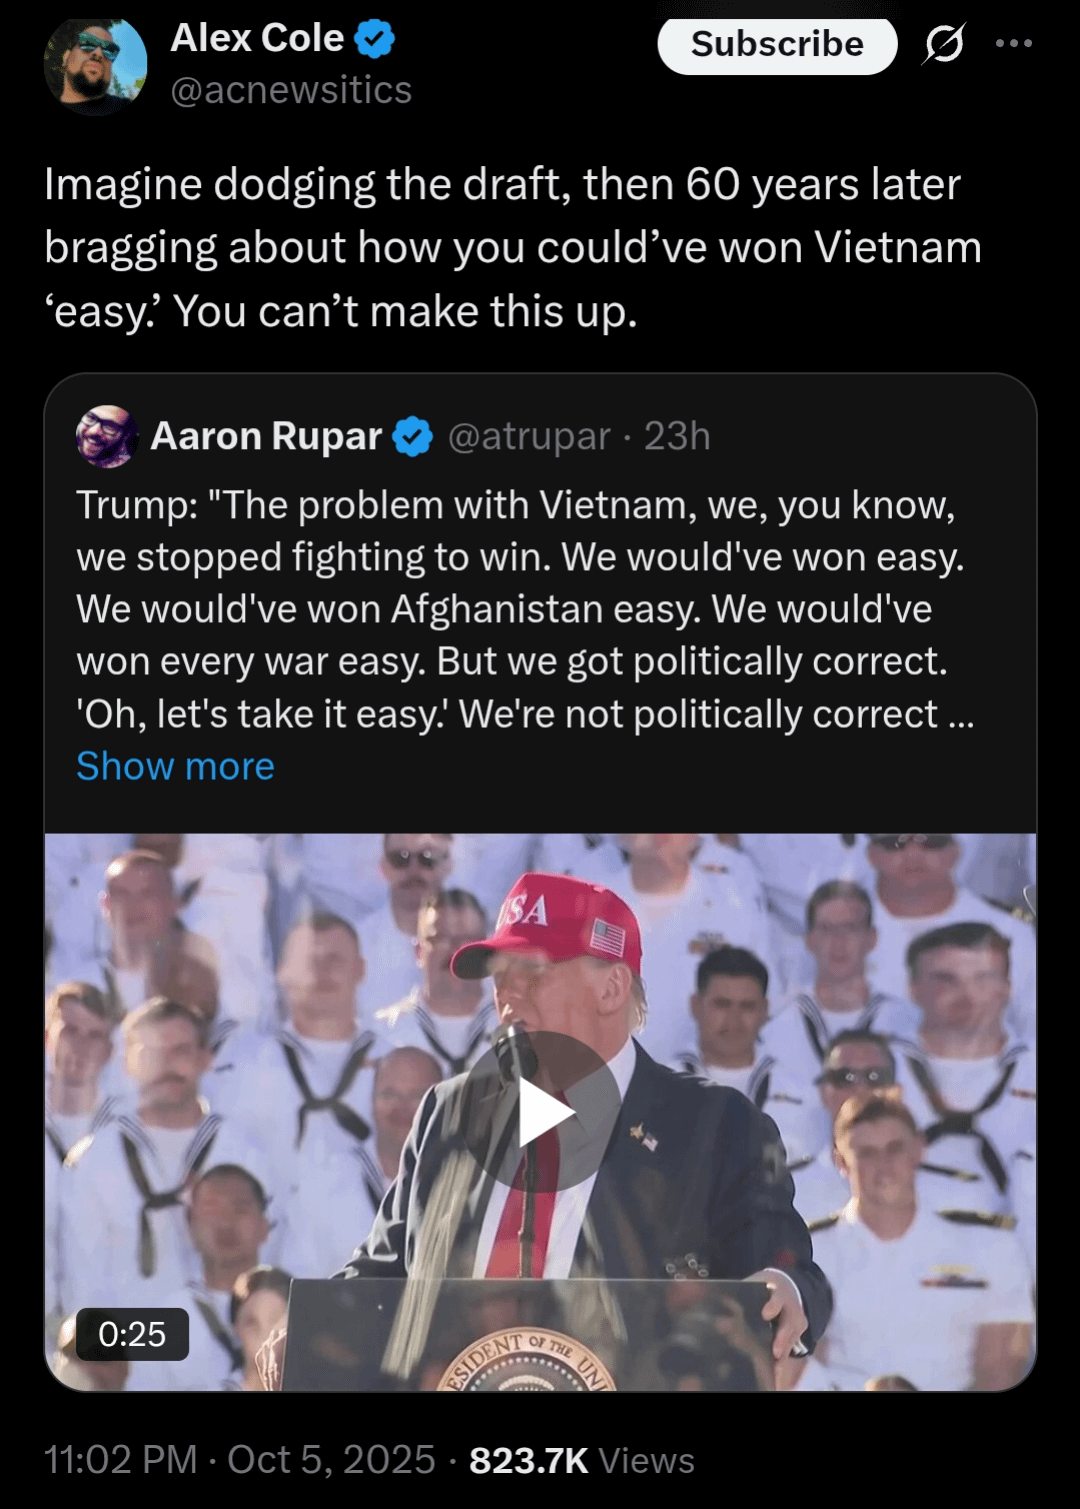Open the quoted tweet text body
The image size is (1080, 1509).
pyautogui.click(x=525, y=609)
